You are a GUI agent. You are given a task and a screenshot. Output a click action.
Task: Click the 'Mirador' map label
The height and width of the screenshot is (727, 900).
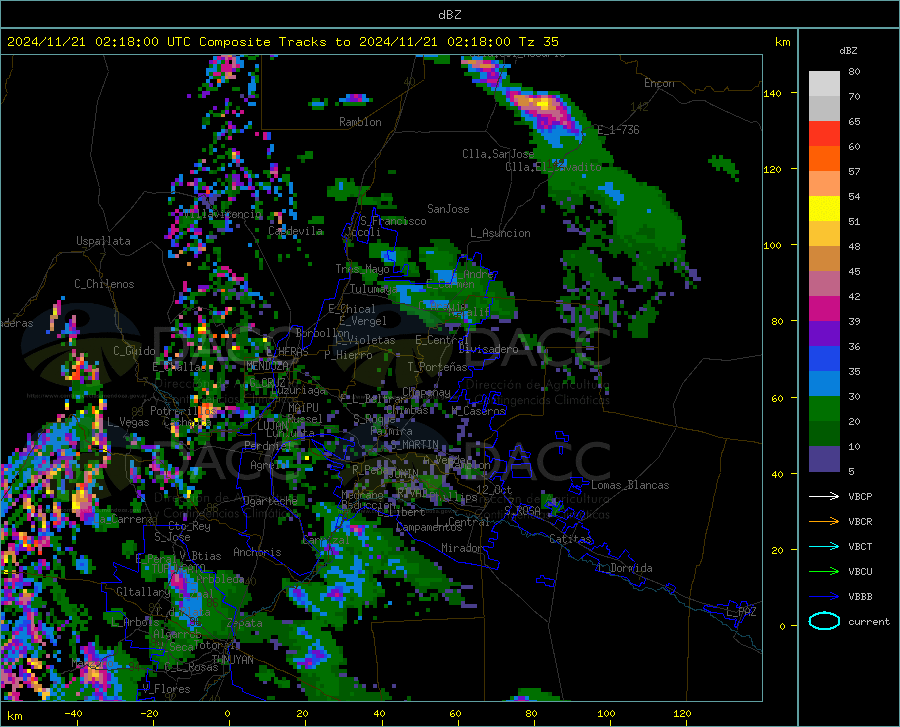[x=461, y=548]
